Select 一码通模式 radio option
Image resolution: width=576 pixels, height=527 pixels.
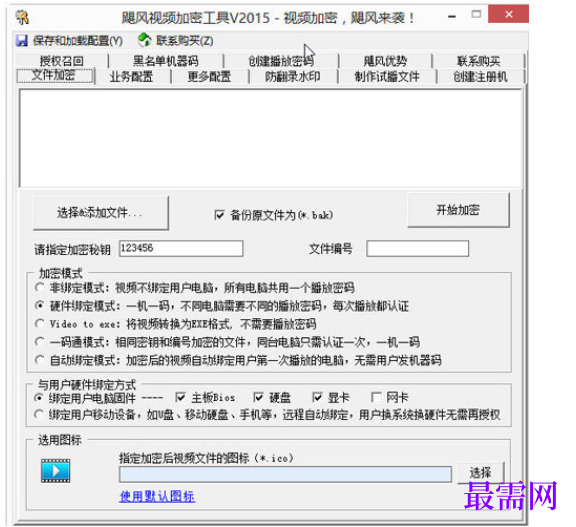(40, 342)
